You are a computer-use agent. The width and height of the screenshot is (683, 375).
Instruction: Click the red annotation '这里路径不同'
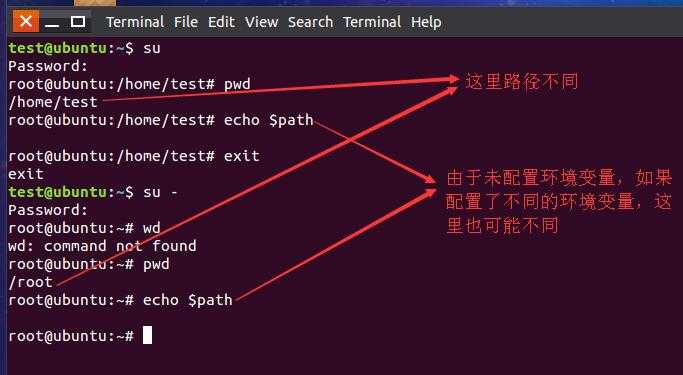tap(521, 81)
